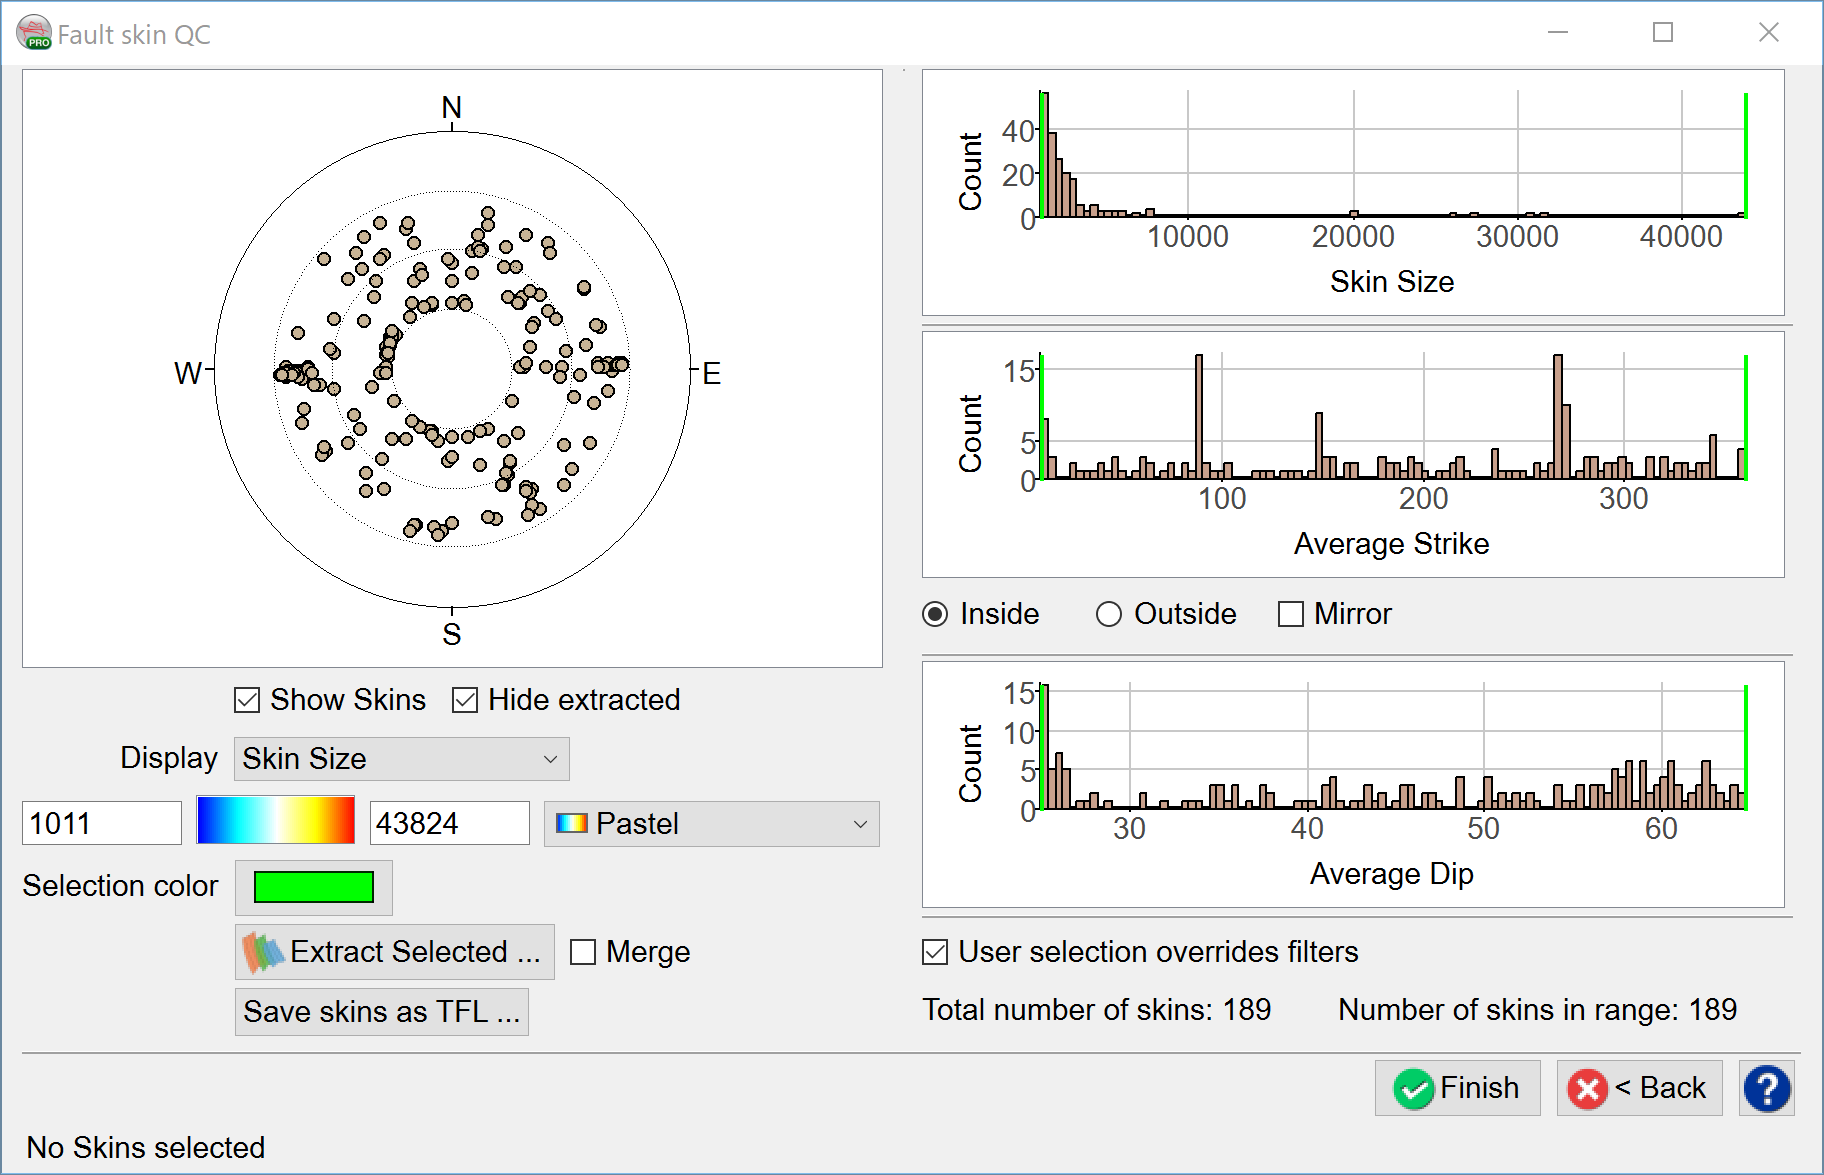Select the Inside radio button
1824x1175 pixels.
click(x=935, y=614)
